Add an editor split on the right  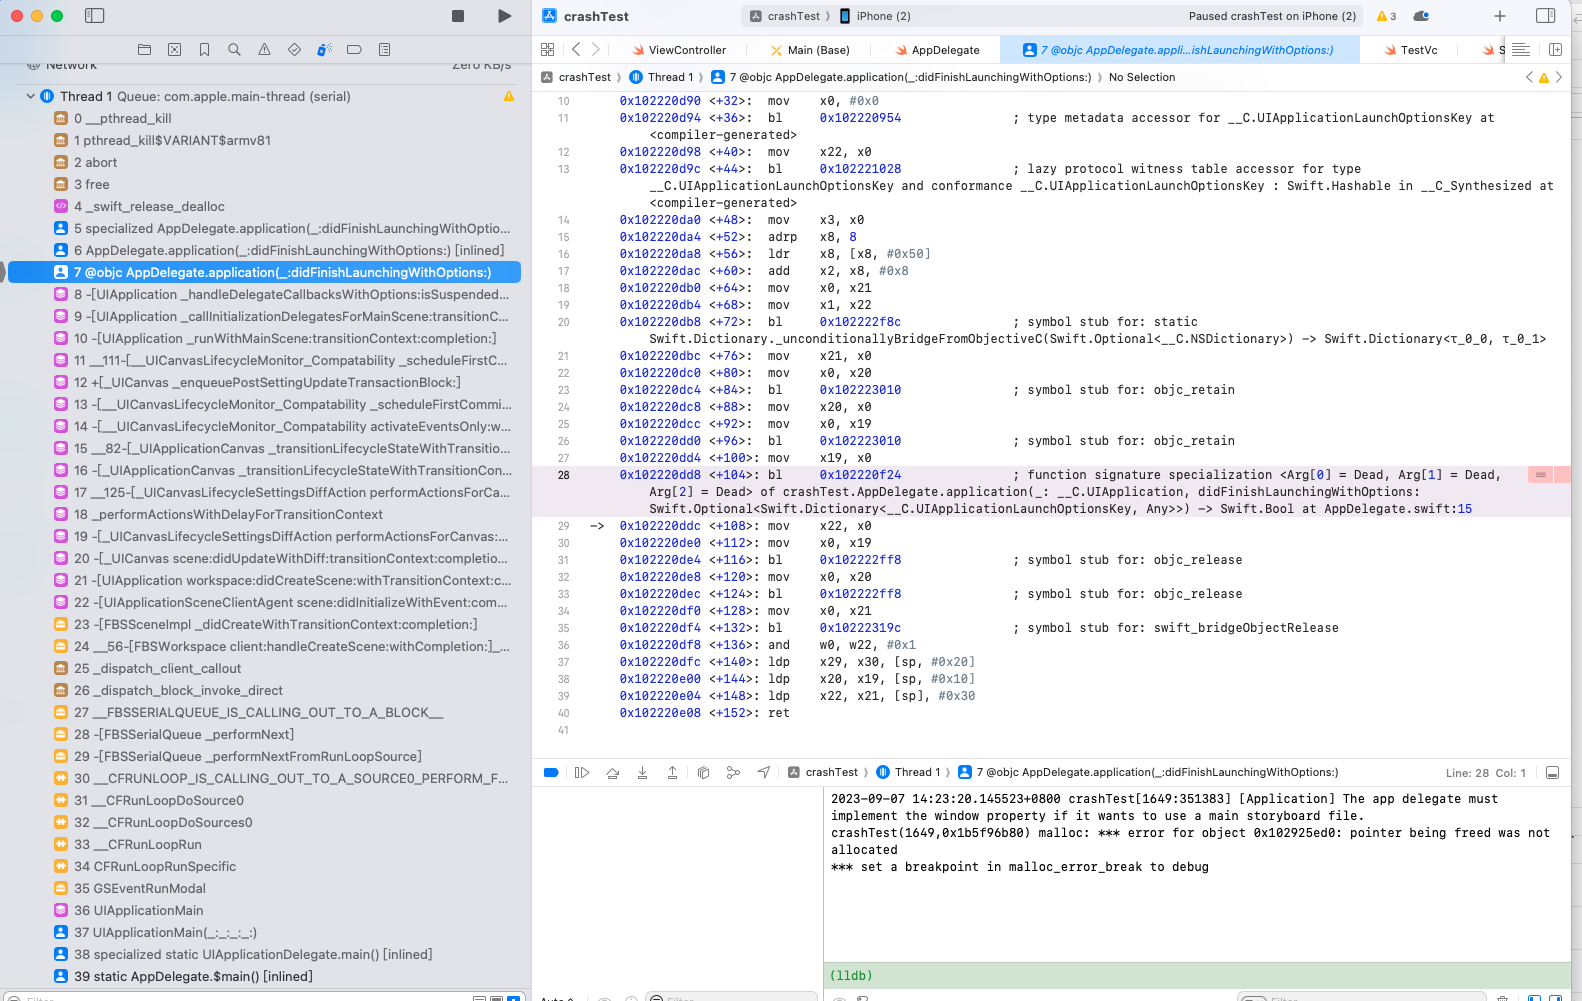click(1555, 49)
